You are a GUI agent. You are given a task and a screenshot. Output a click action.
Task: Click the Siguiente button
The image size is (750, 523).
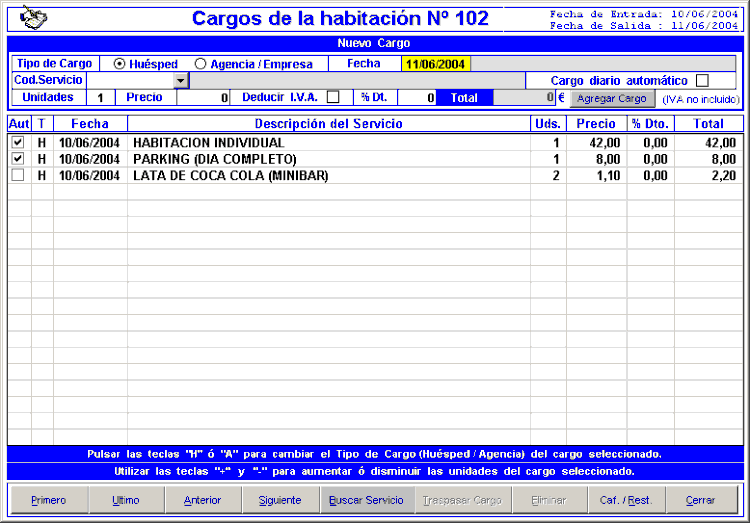coord(280,500)
